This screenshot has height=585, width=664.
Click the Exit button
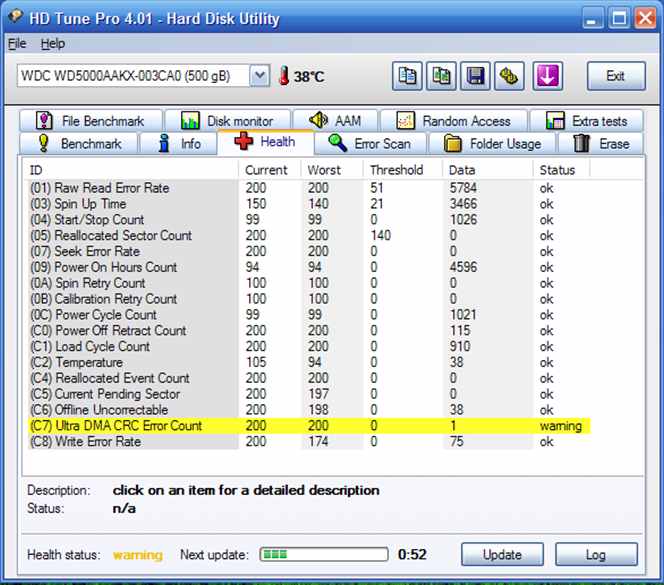pos(616,76)
